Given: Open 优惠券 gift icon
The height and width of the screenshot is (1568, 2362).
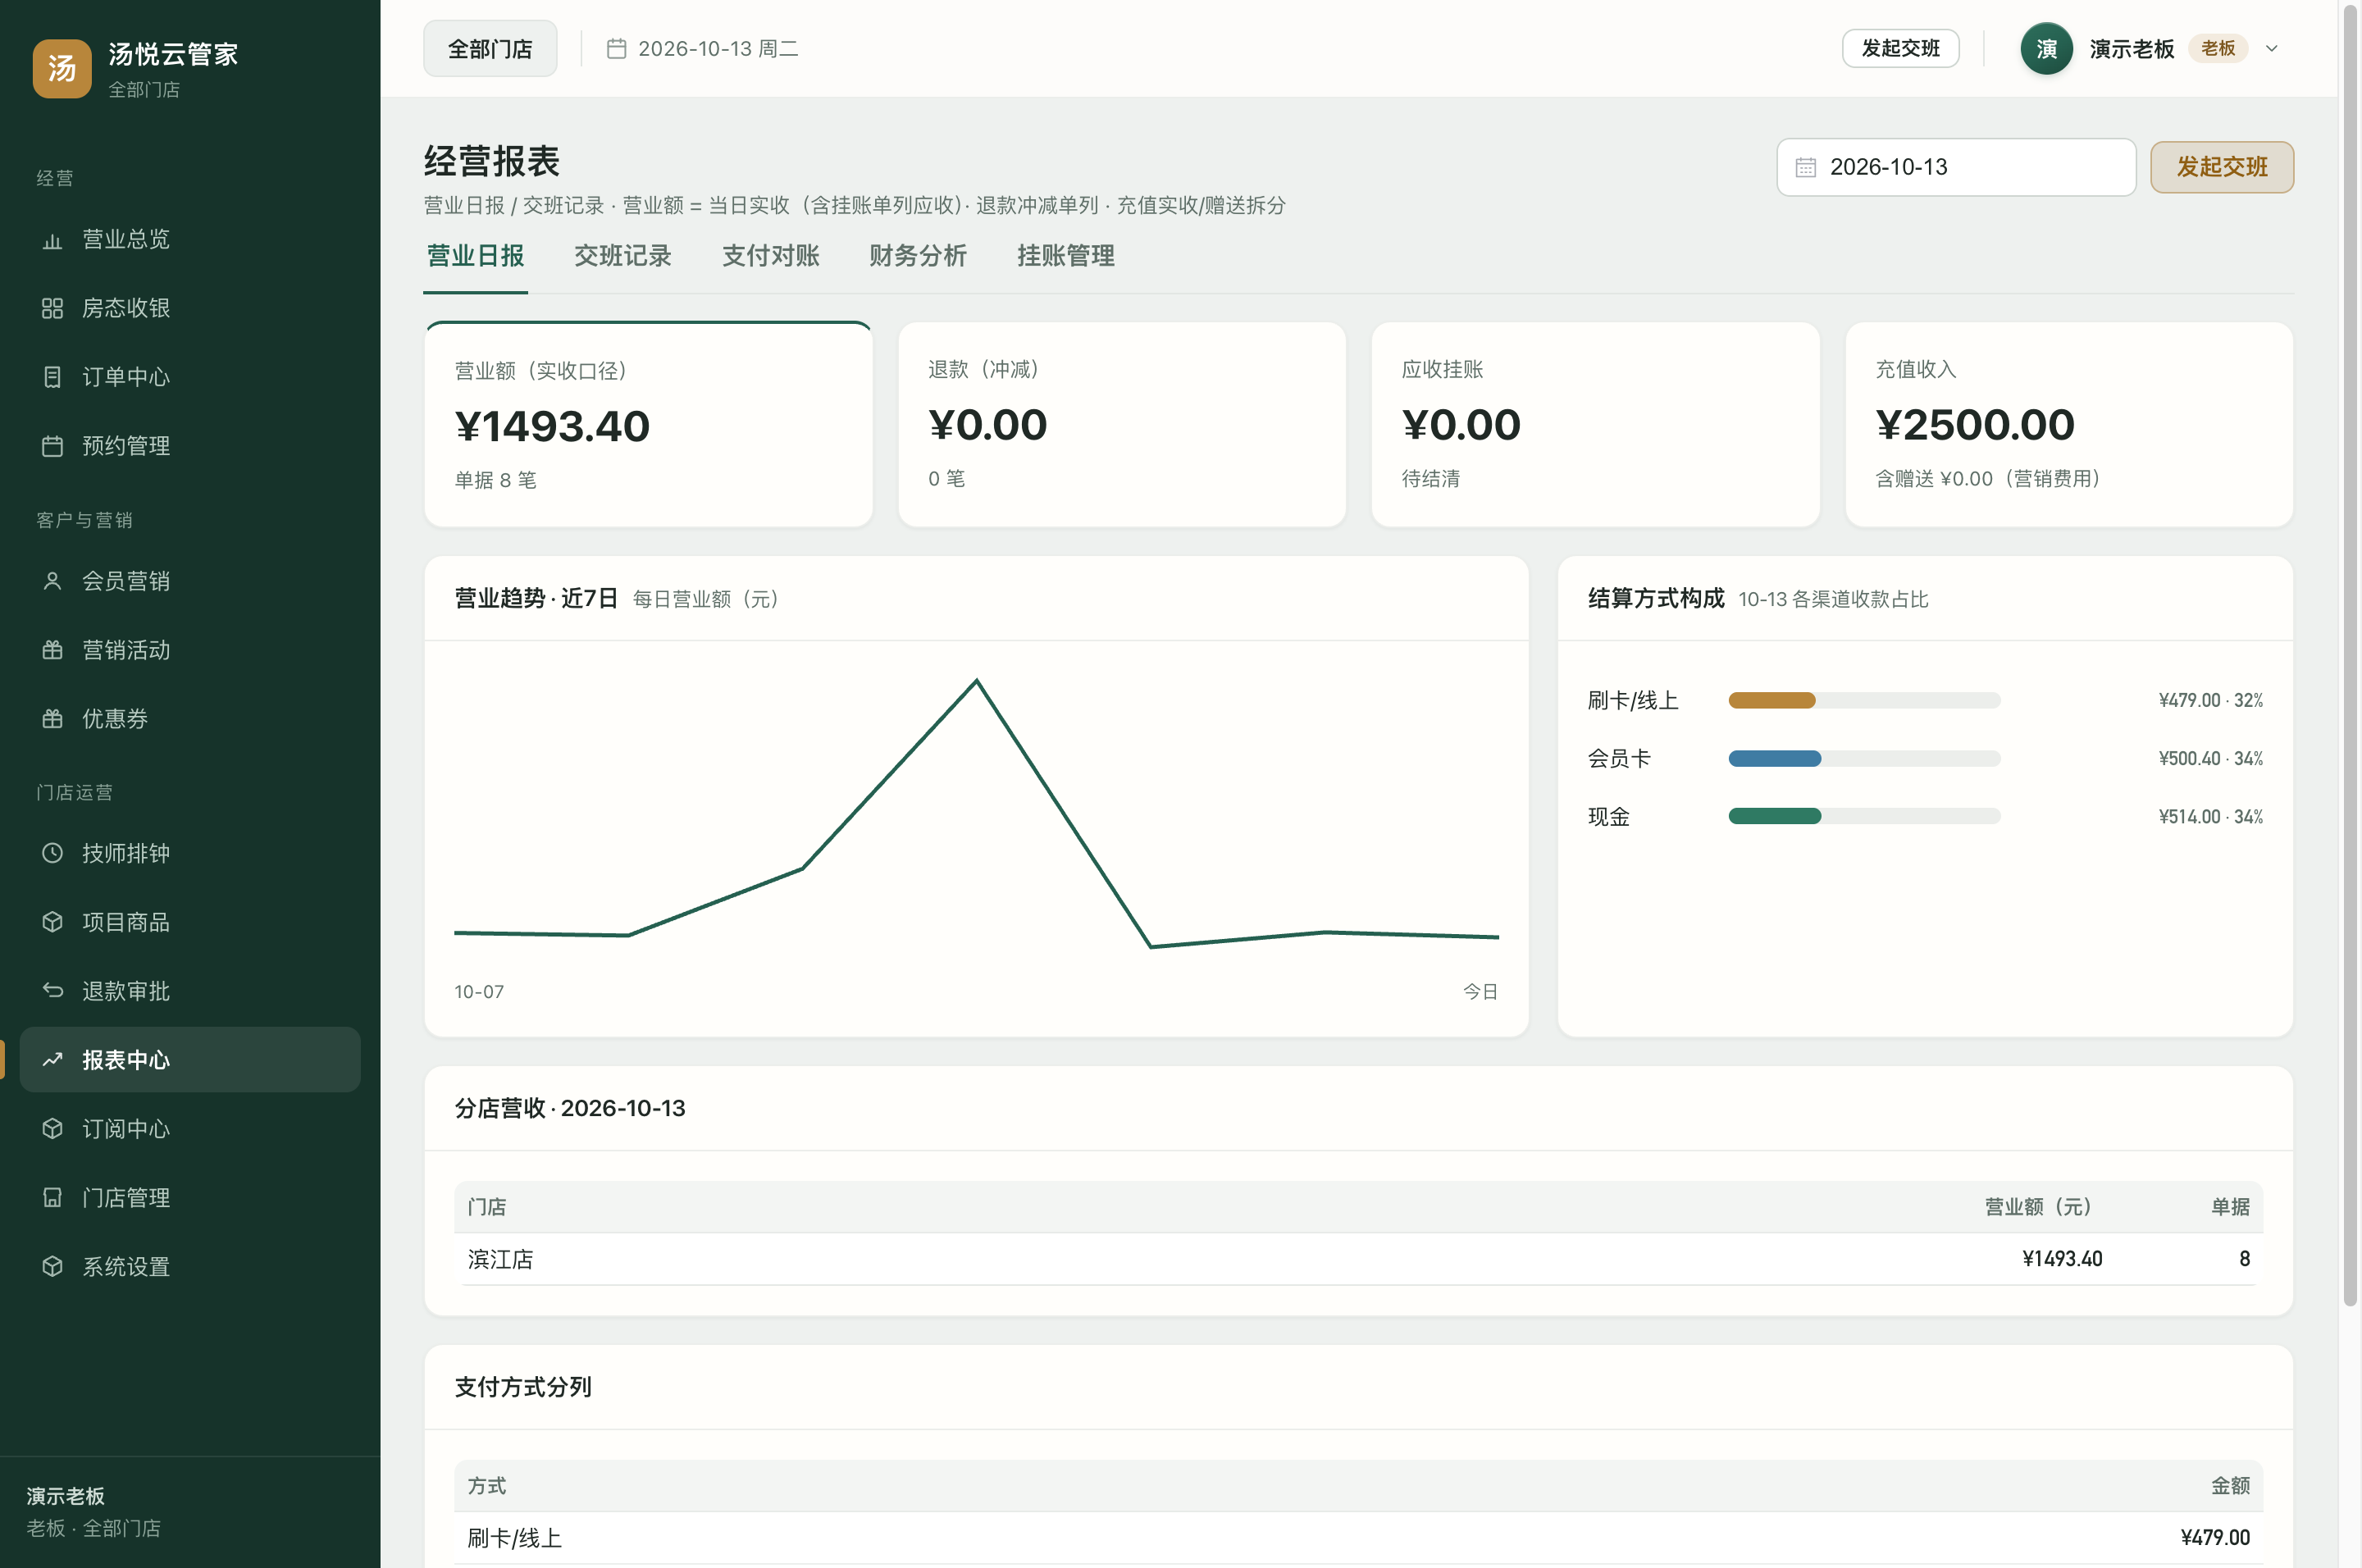Looking at the screenshot, I should click(x=52, y=719).
